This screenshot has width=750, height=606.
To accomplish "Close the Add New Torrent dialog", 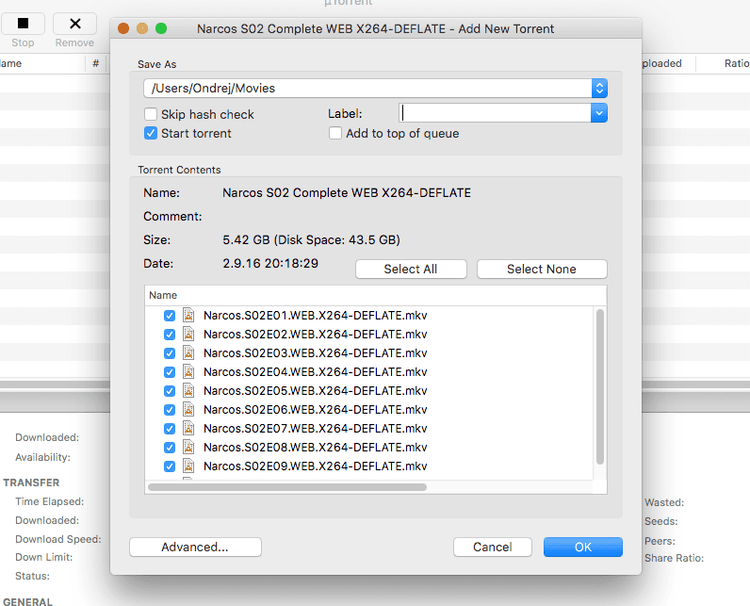I will (x=123, y=29).
